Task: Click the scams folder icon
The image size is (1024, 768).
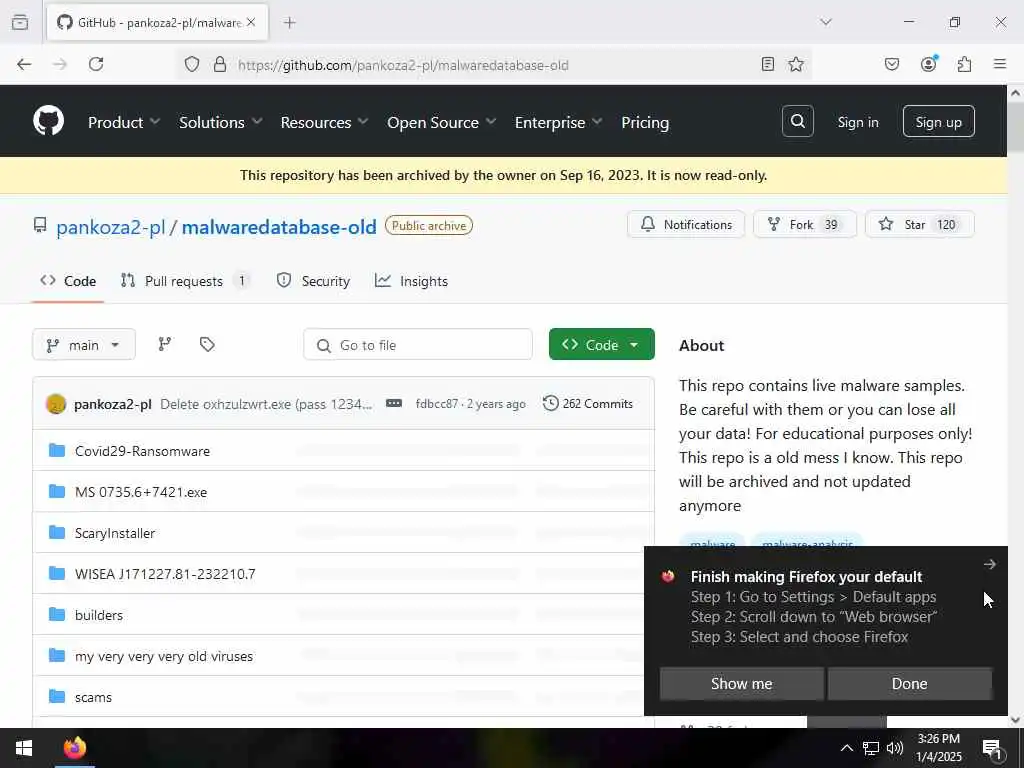Action: pyautogui.click(x=57, y=696)
